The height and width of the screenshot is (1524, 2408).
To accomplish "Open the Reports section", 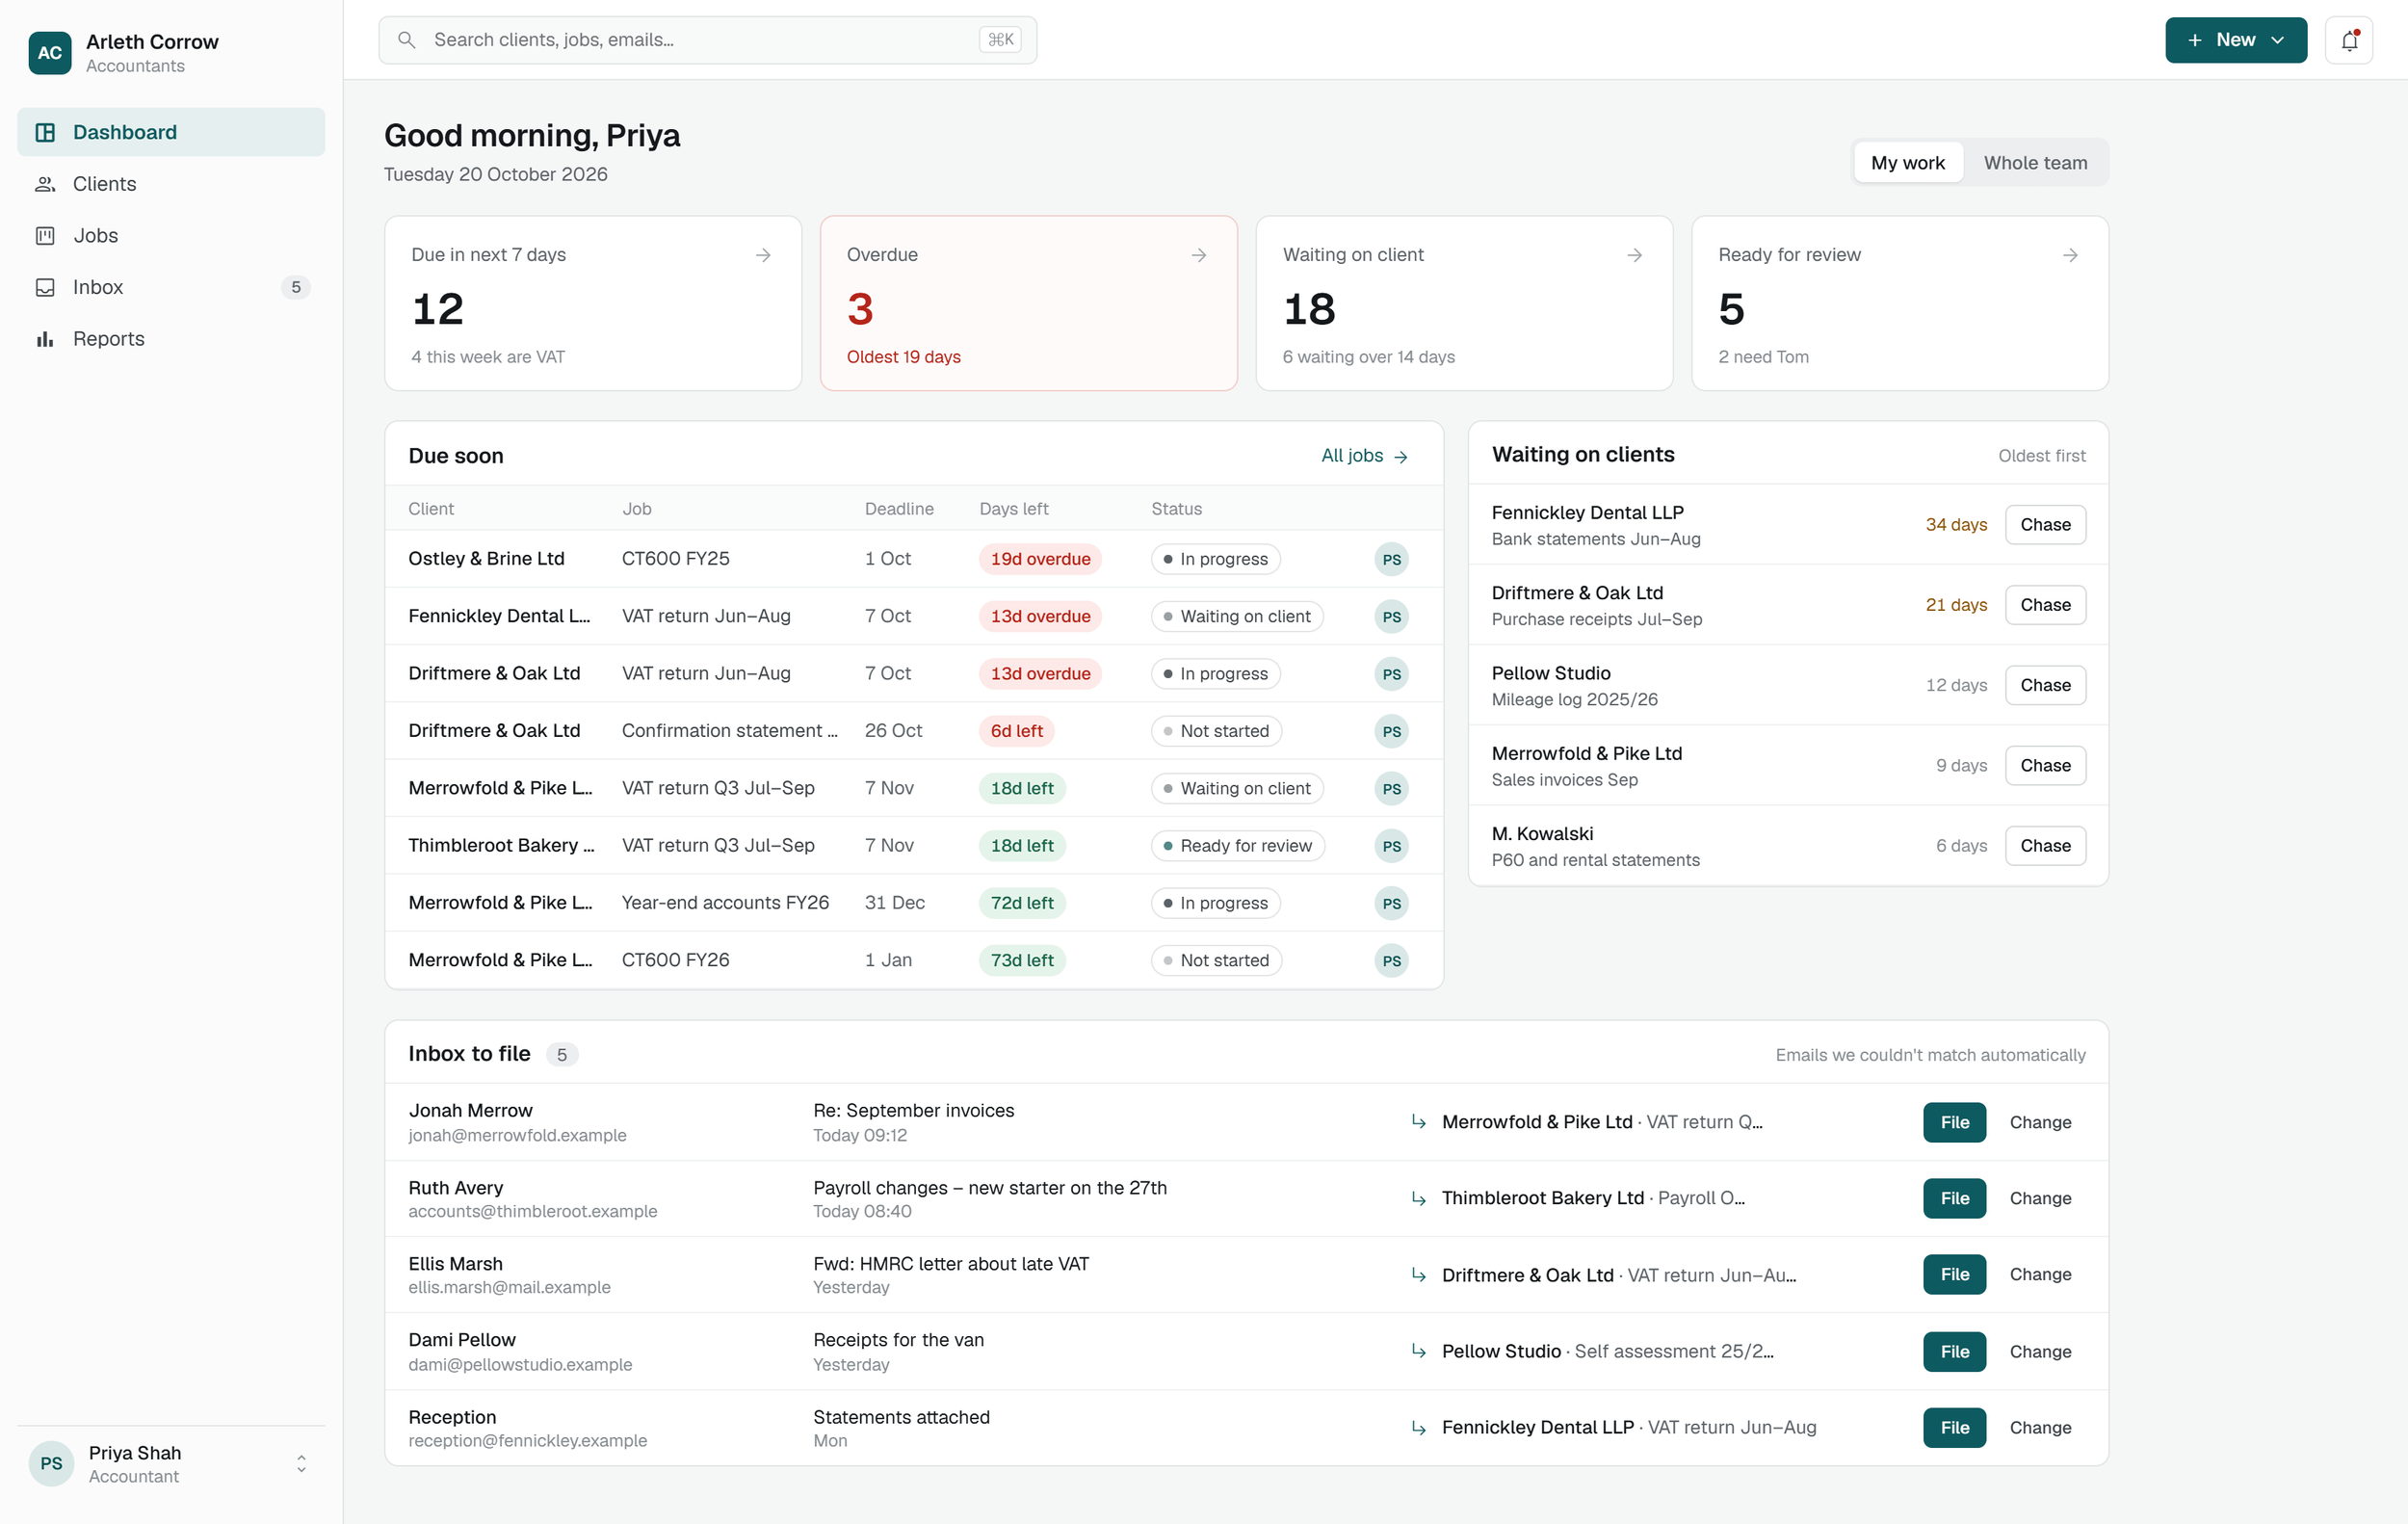I will tap(171, 339).
